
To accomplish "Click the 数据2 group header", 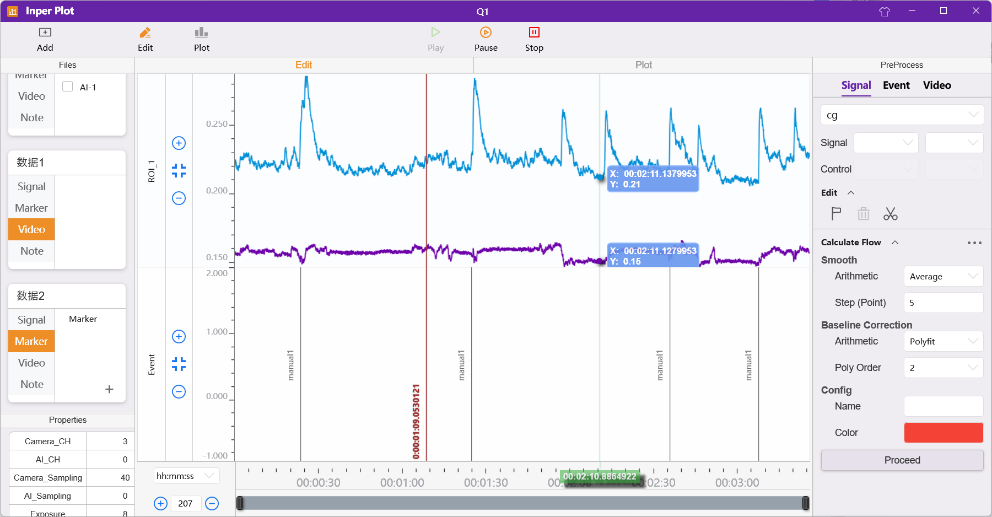I will click(66, 296).
